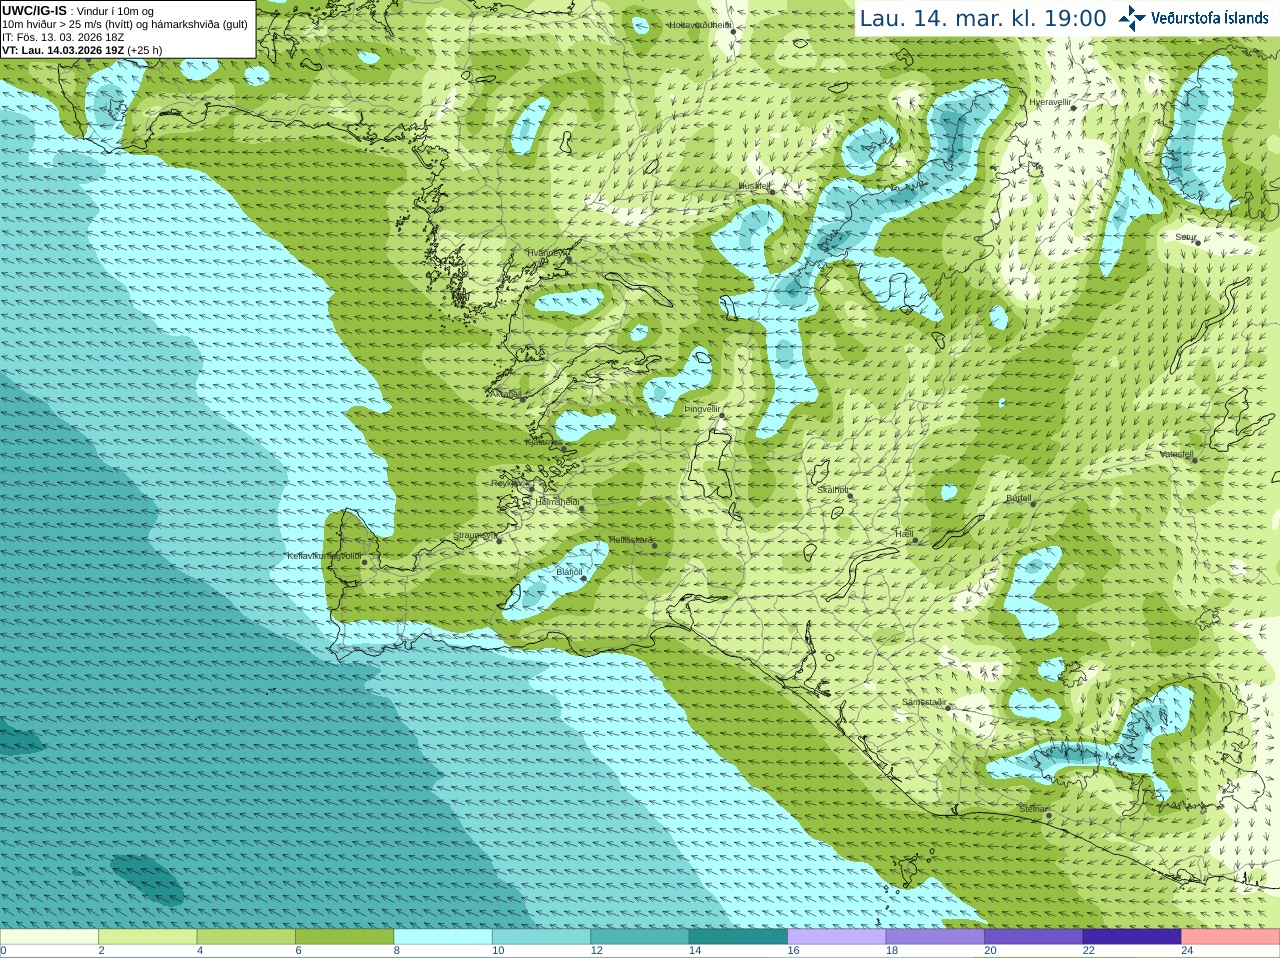Click the Veðurstofa Íslands logo icon

click(1132, 18)
